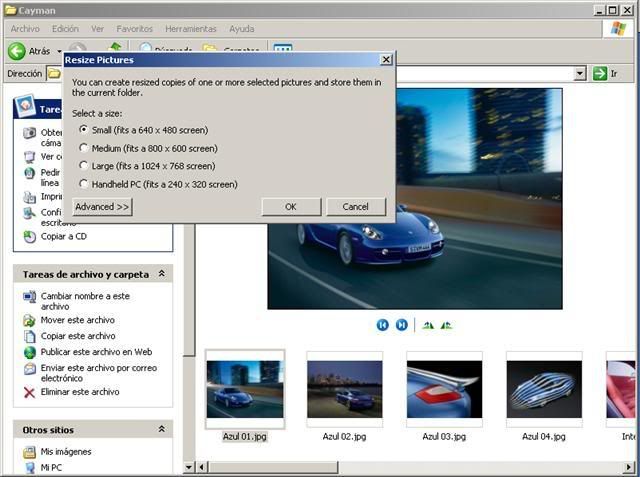Select the Large 1024 x 768 size option
Viewport: 640px width, 477px height.
click(x=83, y=165)
